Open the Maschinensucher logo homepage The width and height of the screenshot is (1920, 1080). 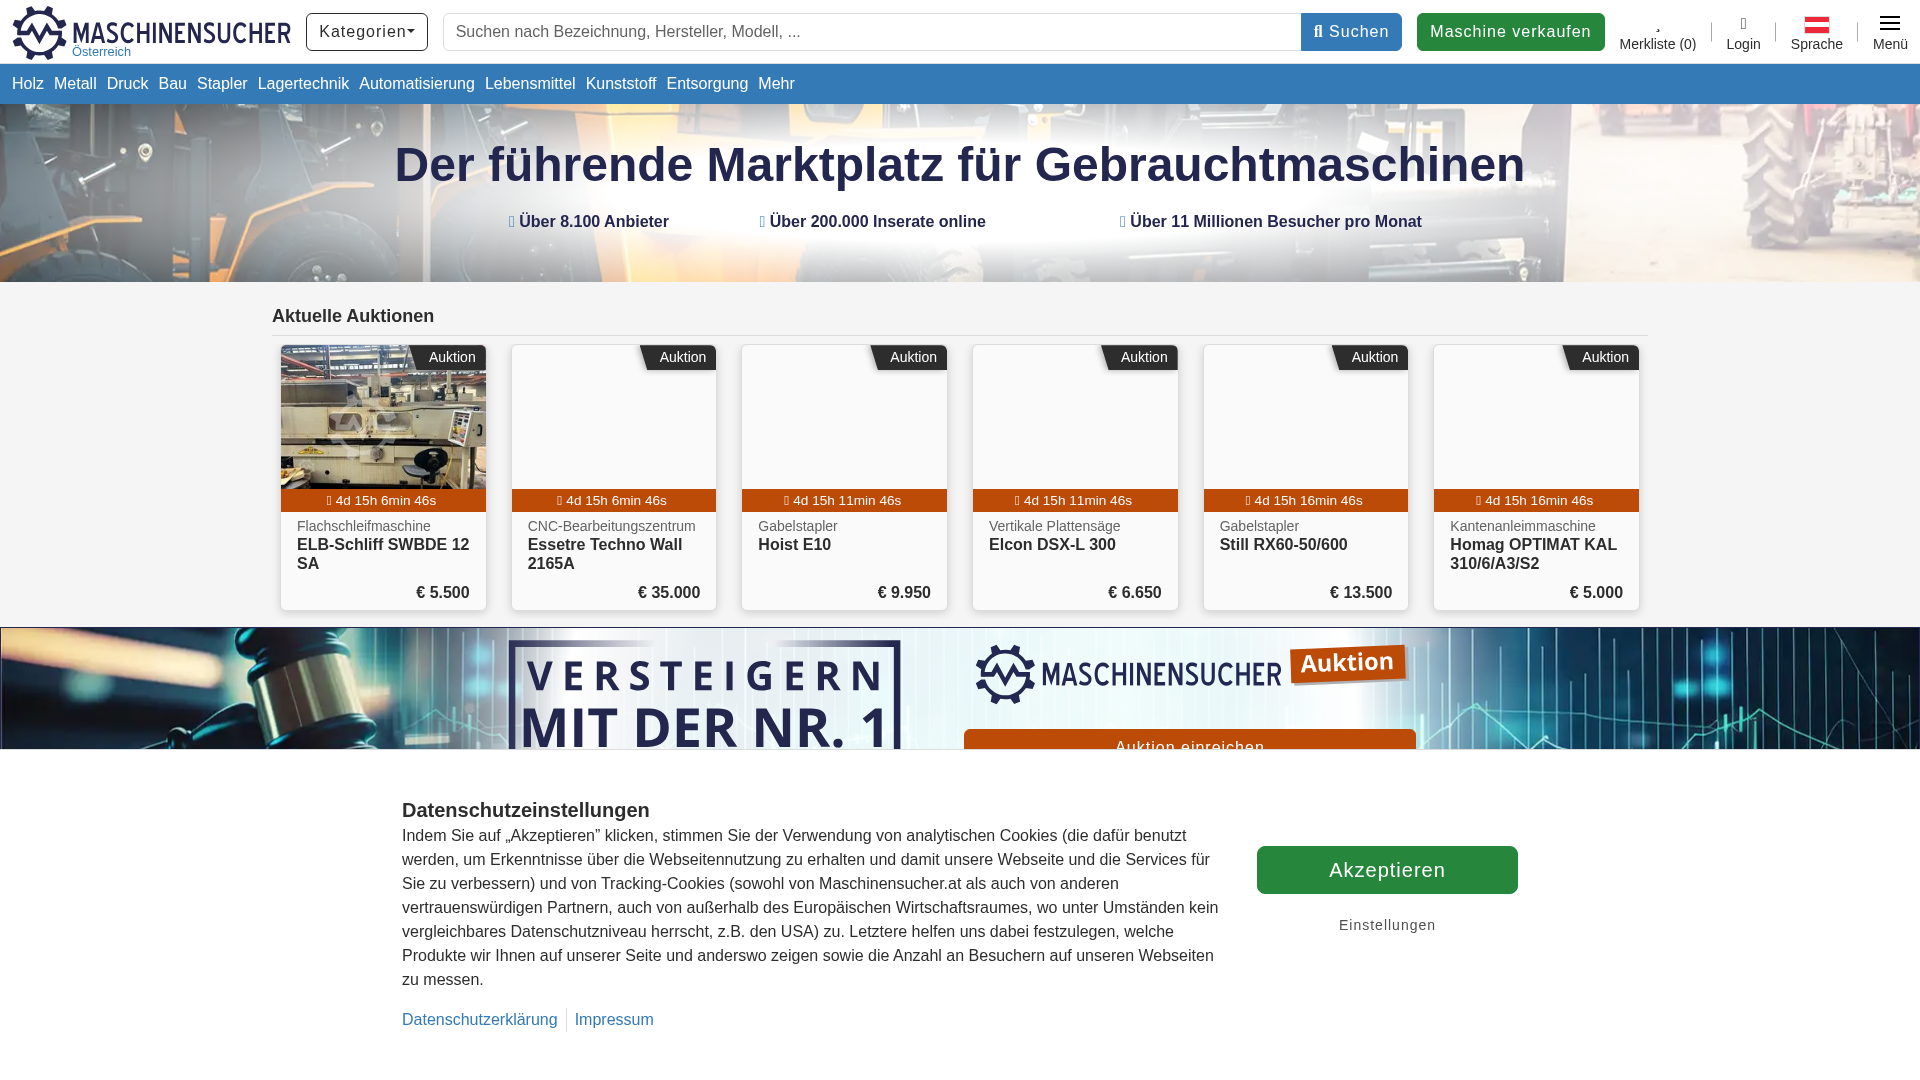coord(151,32)
